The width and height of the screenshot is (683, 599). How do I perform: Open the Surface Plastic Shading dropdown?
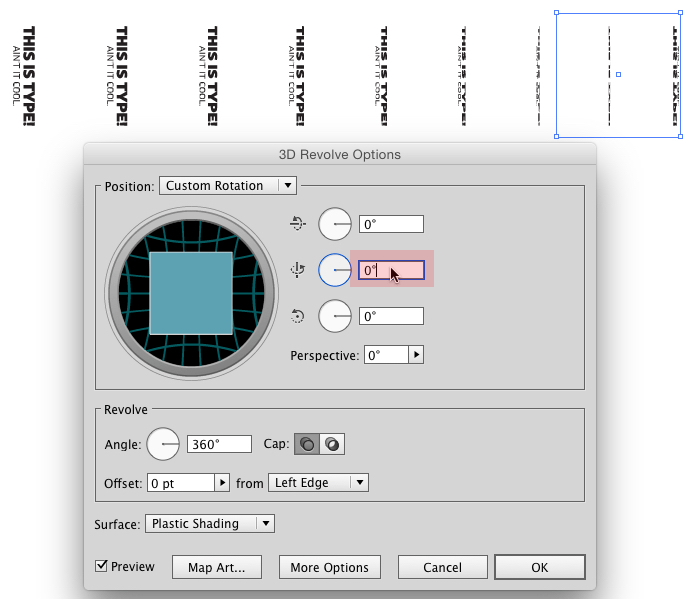point(210,524)
